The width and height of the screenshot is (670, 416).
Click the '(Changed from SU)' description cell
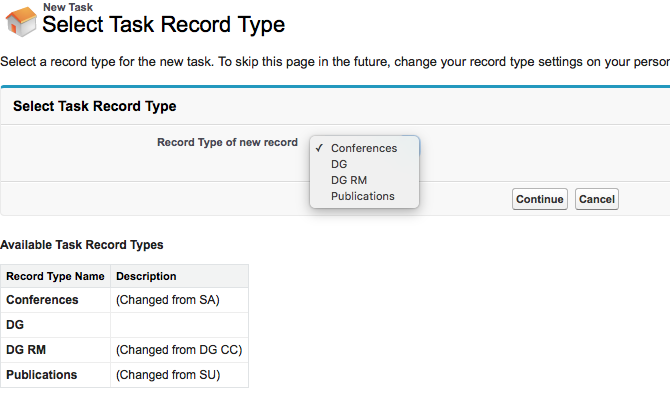[167, 375]
